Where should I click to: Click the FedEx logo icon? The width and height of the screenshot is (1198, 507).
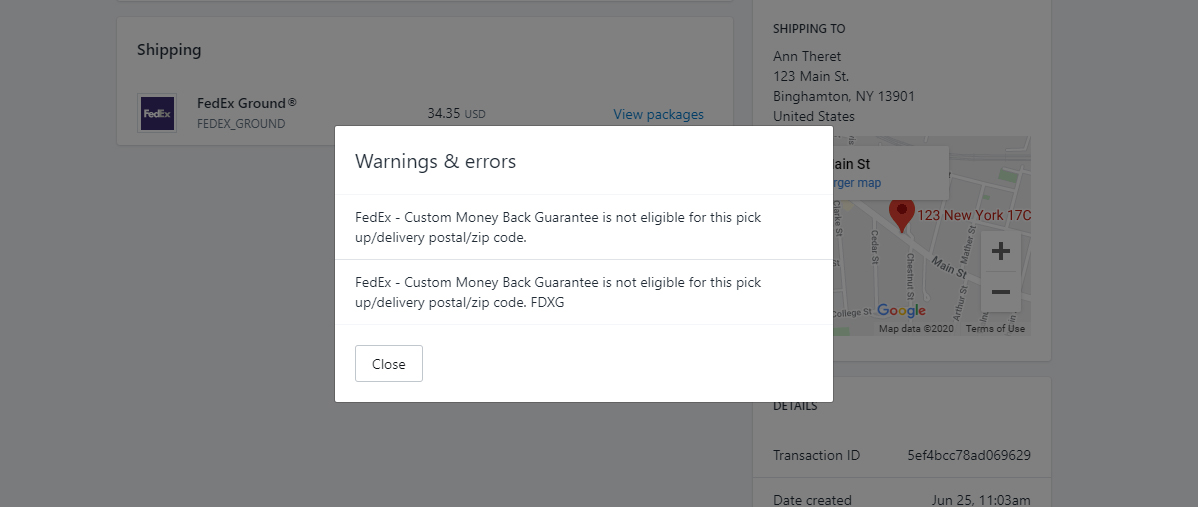[157, 114]
